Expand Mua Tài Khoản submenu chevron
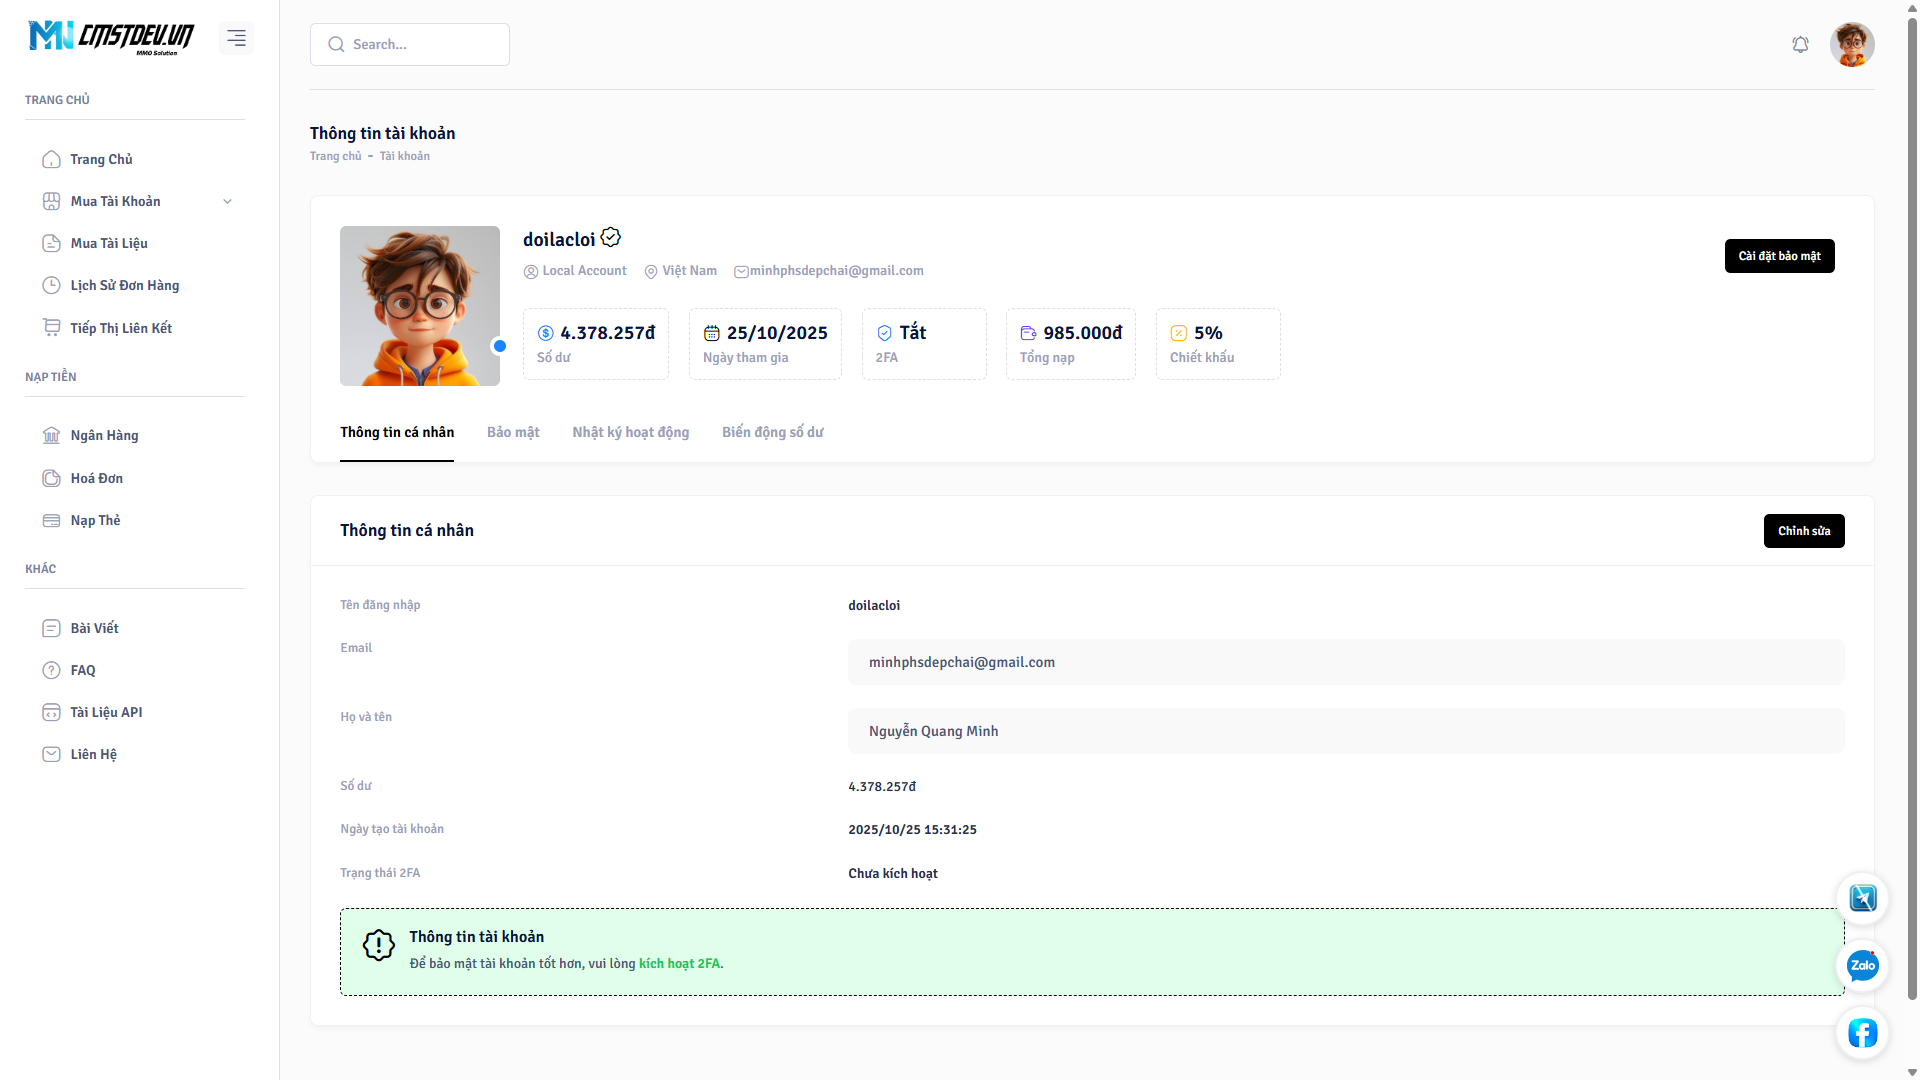The image size is (1920, 1080). [x=227, y=202]
